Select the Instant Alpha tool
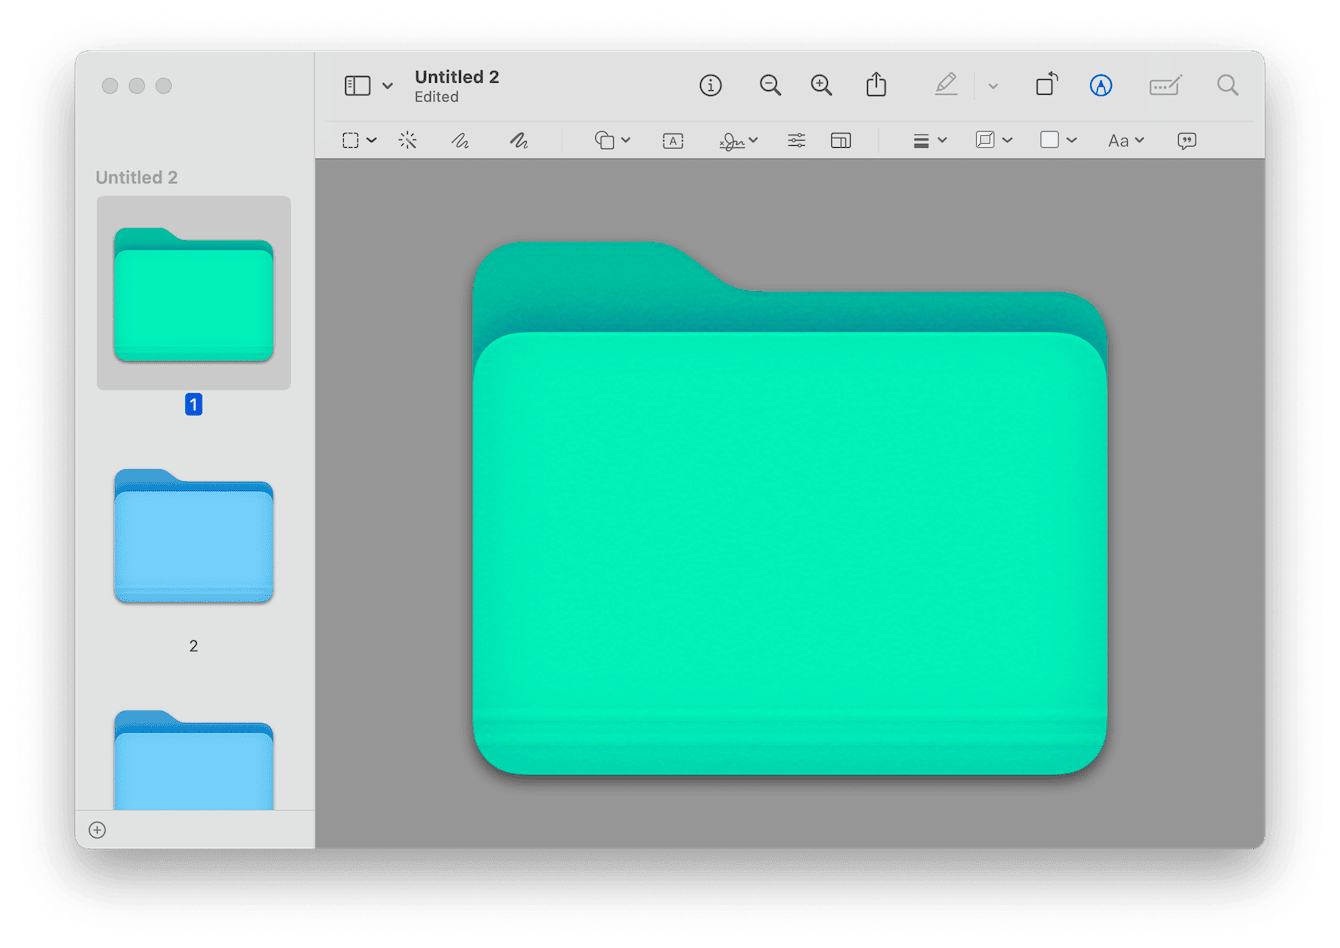Viewport: 1340px width, 948px height. 408,140
